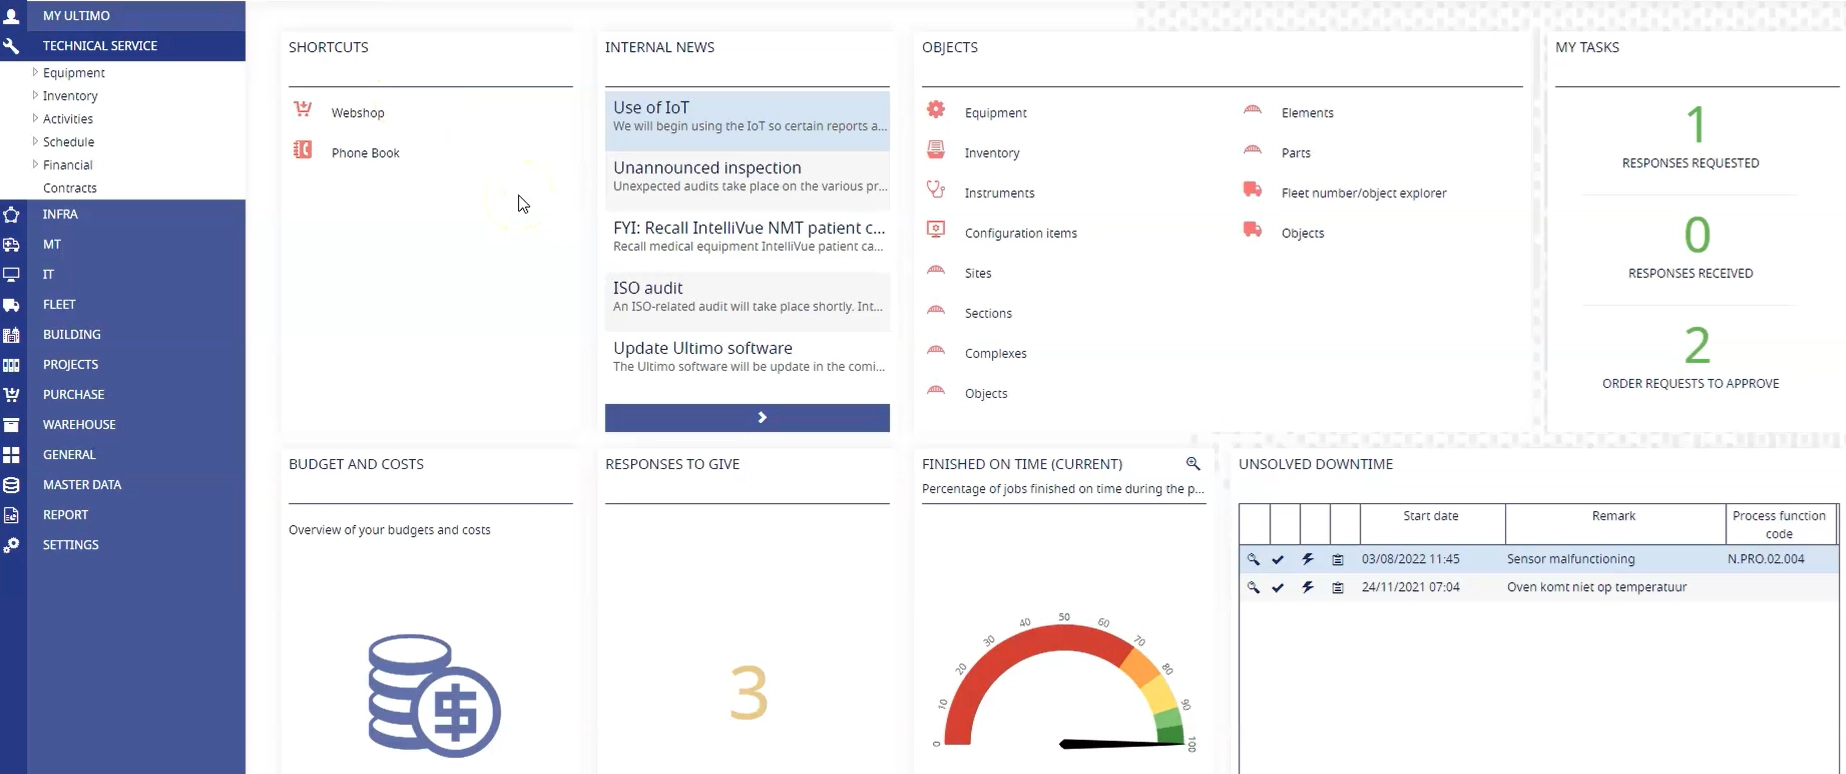Expand the Financial tree node
The image size is (1846, 774).
(35, 164)
